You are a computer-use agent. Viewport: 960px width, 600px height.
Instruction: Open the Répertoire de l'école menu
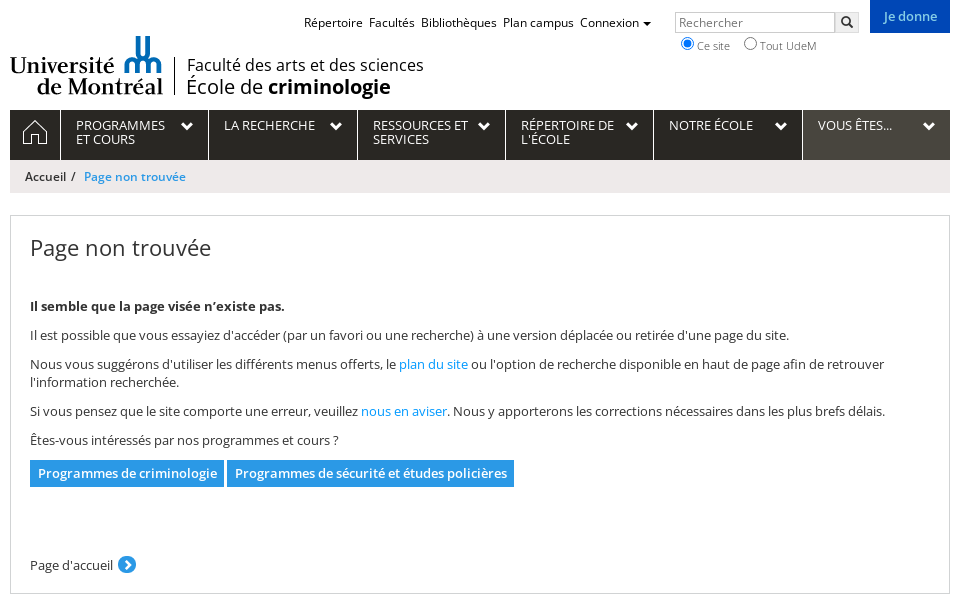[579, 133]
